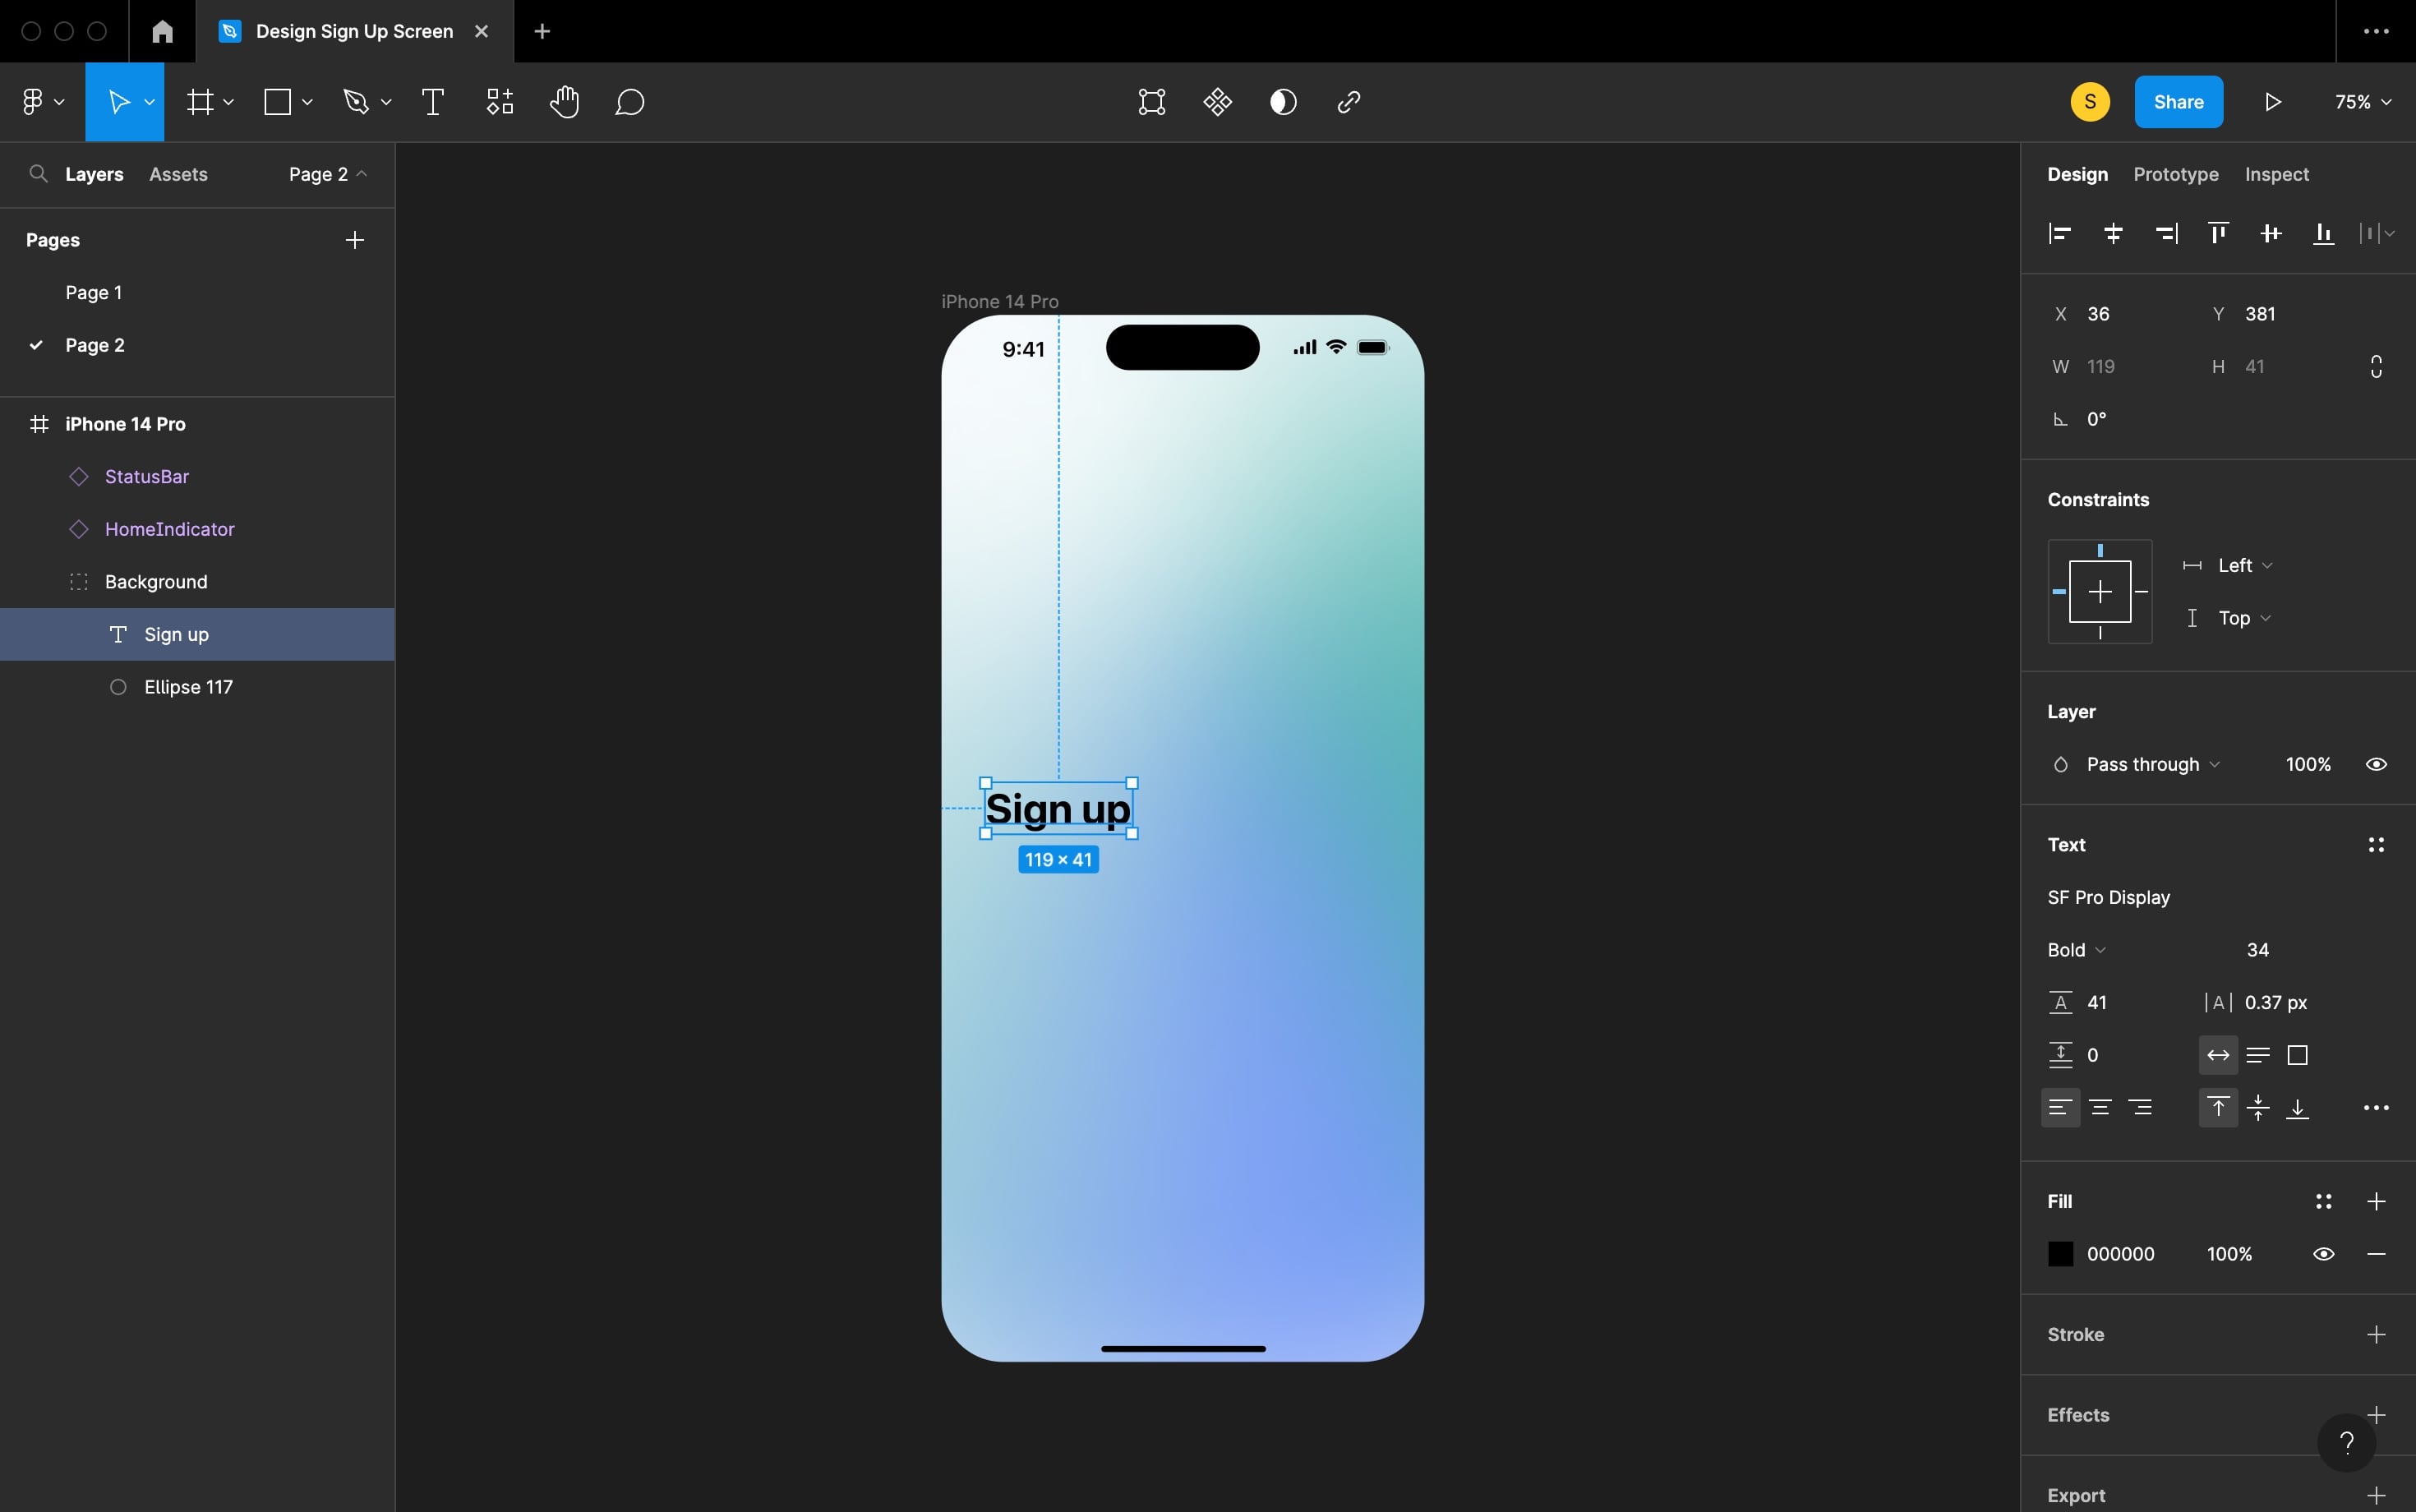Click the black 000000 fill color swatch
This screenshot has width=2416, height=1512.
click(x=2060, y=1252)
